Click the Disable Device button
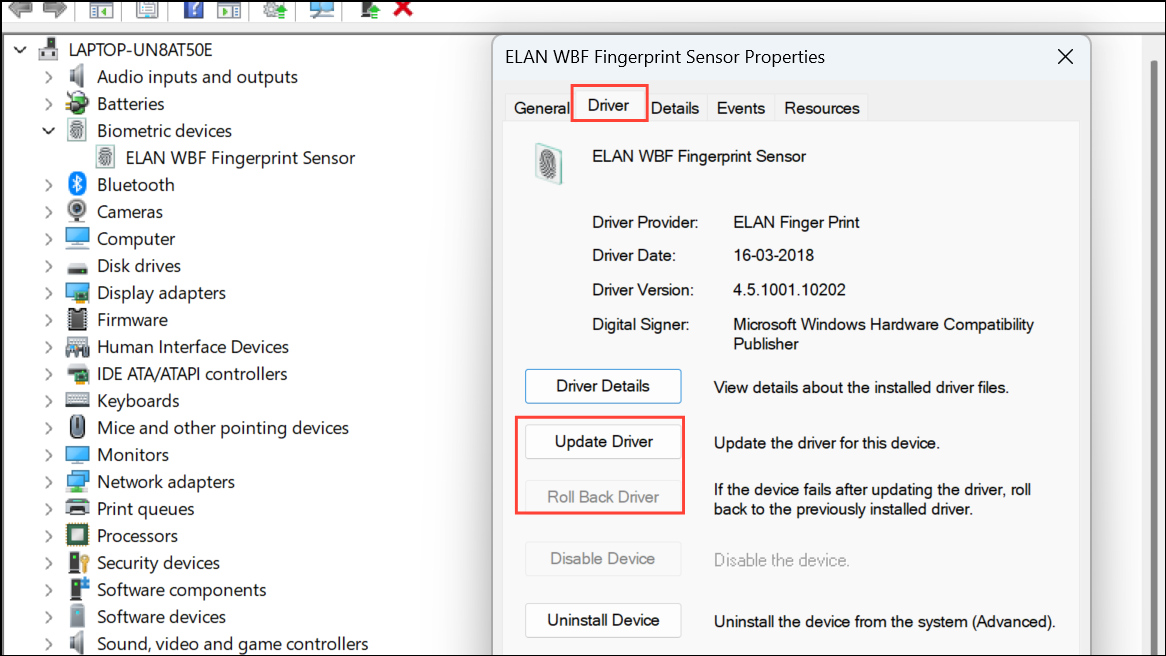The width and height of the screenshot is (1166, 656). [x=603, y=559]
